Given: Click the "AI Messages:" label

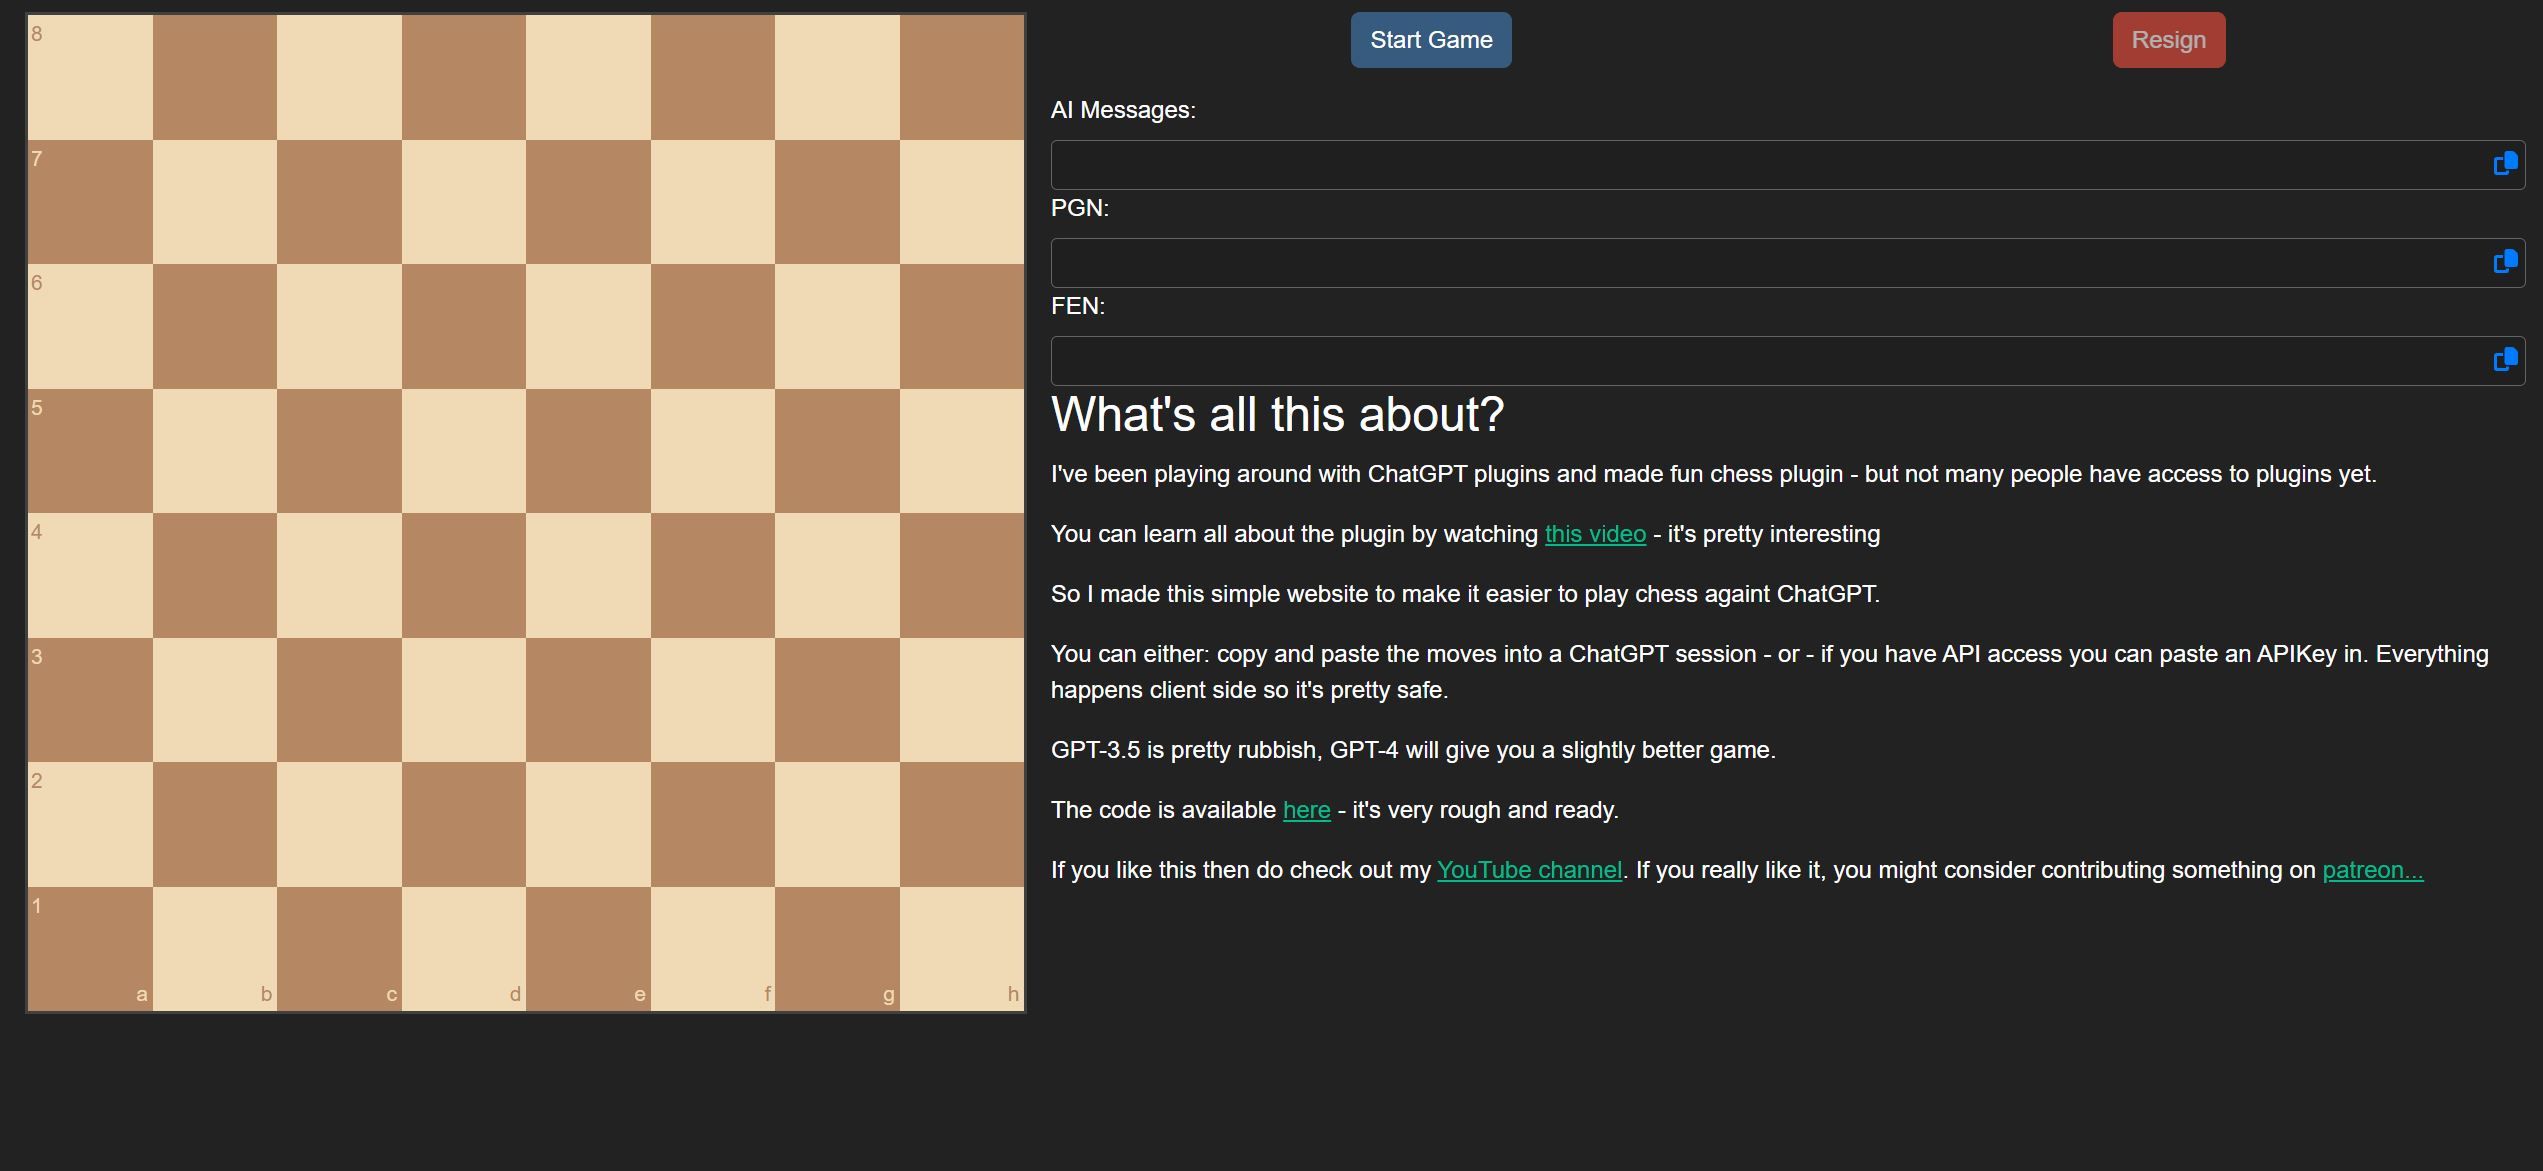Looking at the screenshot, I should pos(1123,110).
